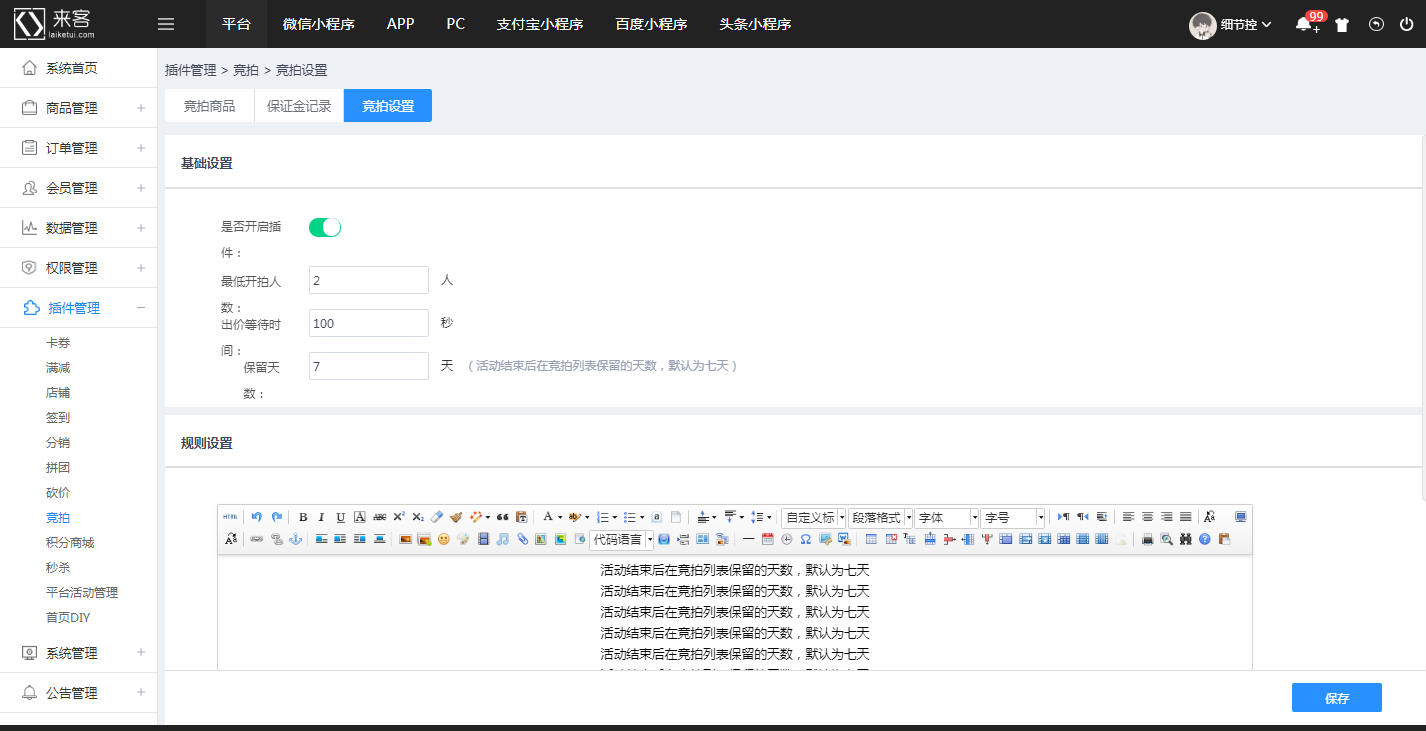Open APP top menu
This screenshot has width=1426, height=731.
[x=401, y=24]
